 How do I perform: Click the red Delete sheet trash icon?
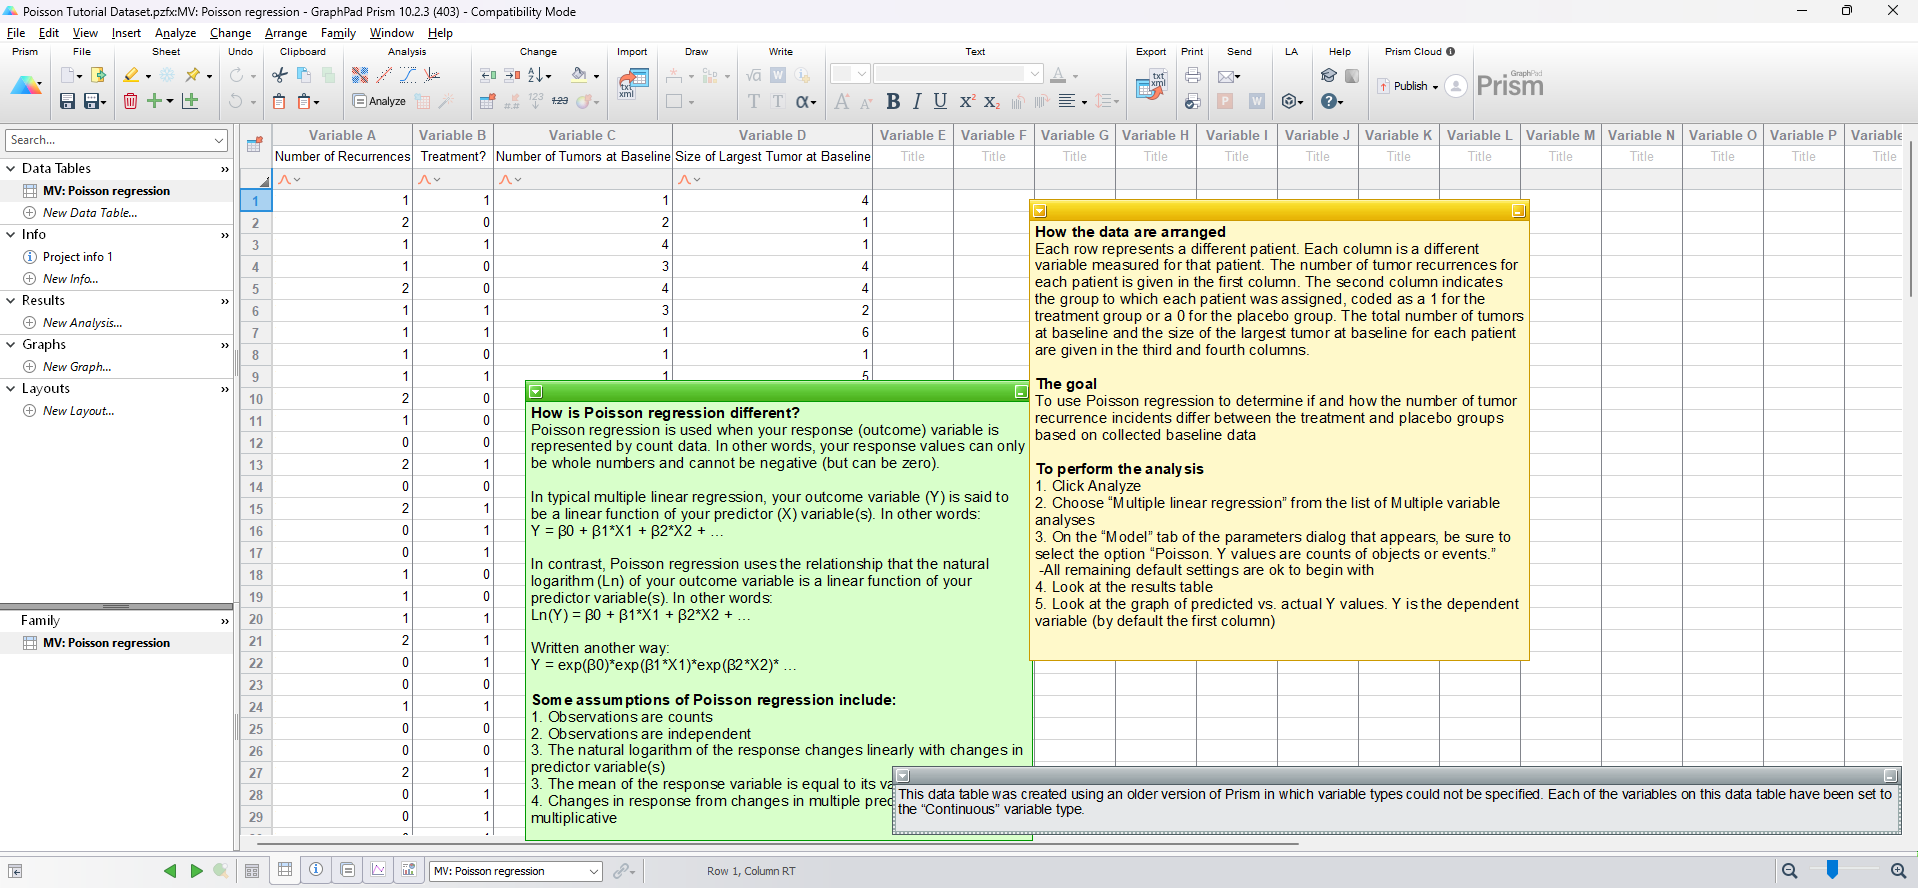tap(130, 101)
